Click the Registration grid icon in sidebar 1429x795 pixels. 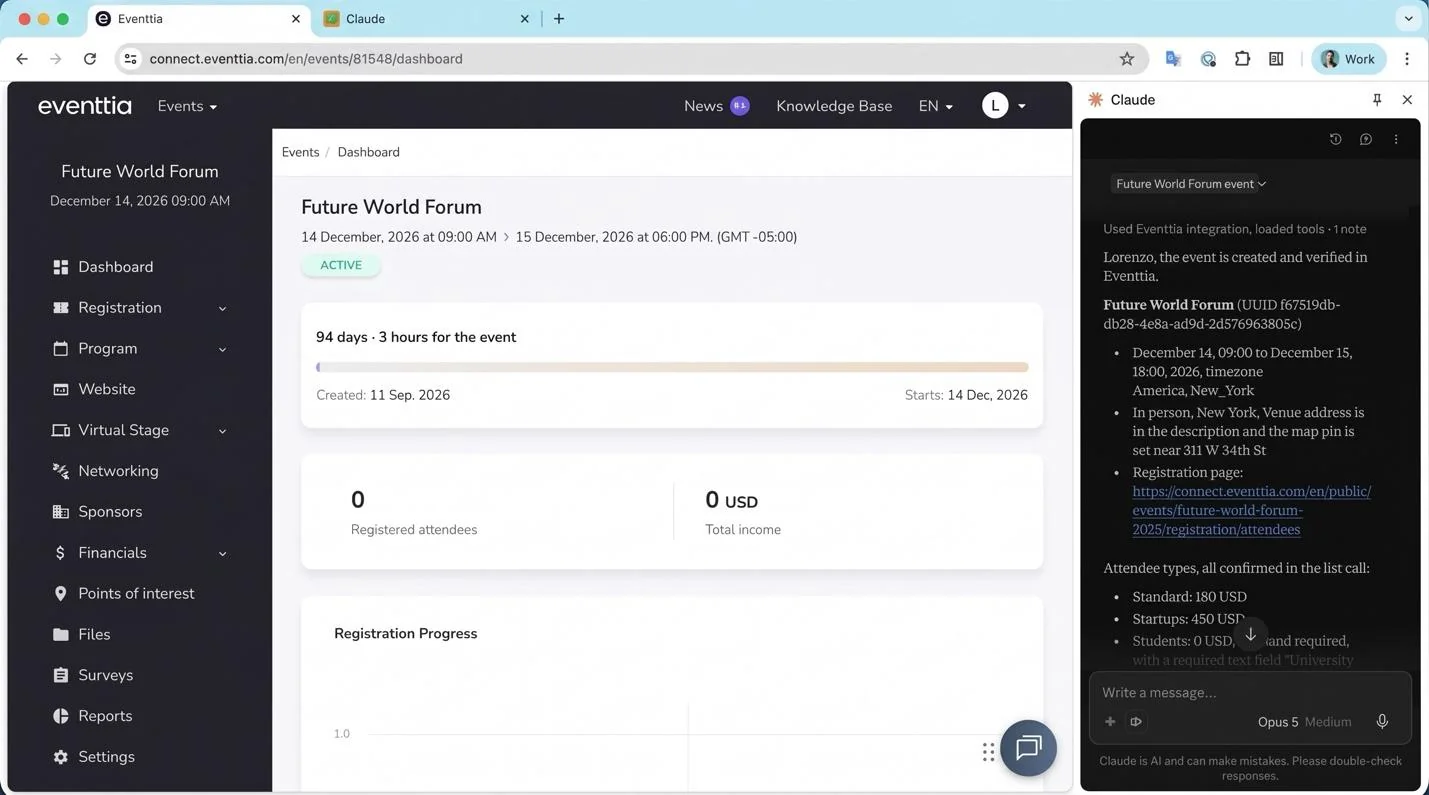60,308
